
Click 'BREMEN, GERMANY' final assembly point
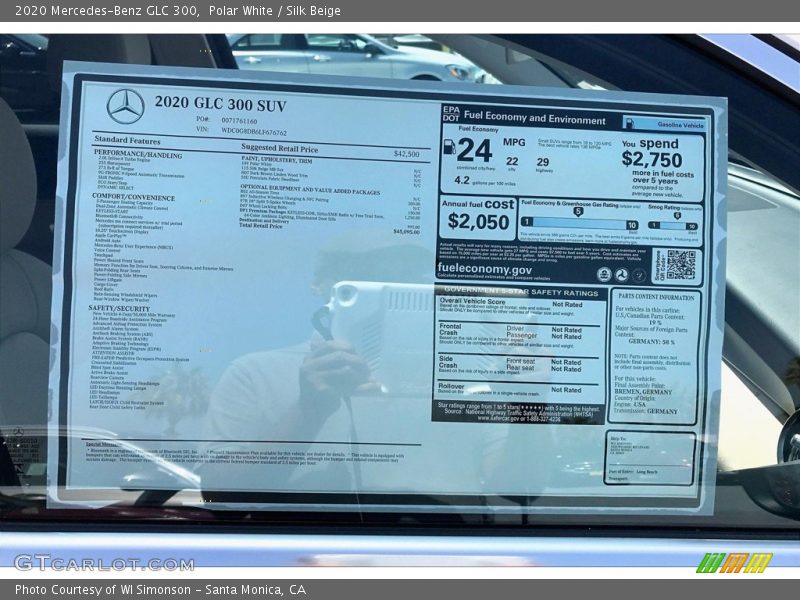click(643, 392)
